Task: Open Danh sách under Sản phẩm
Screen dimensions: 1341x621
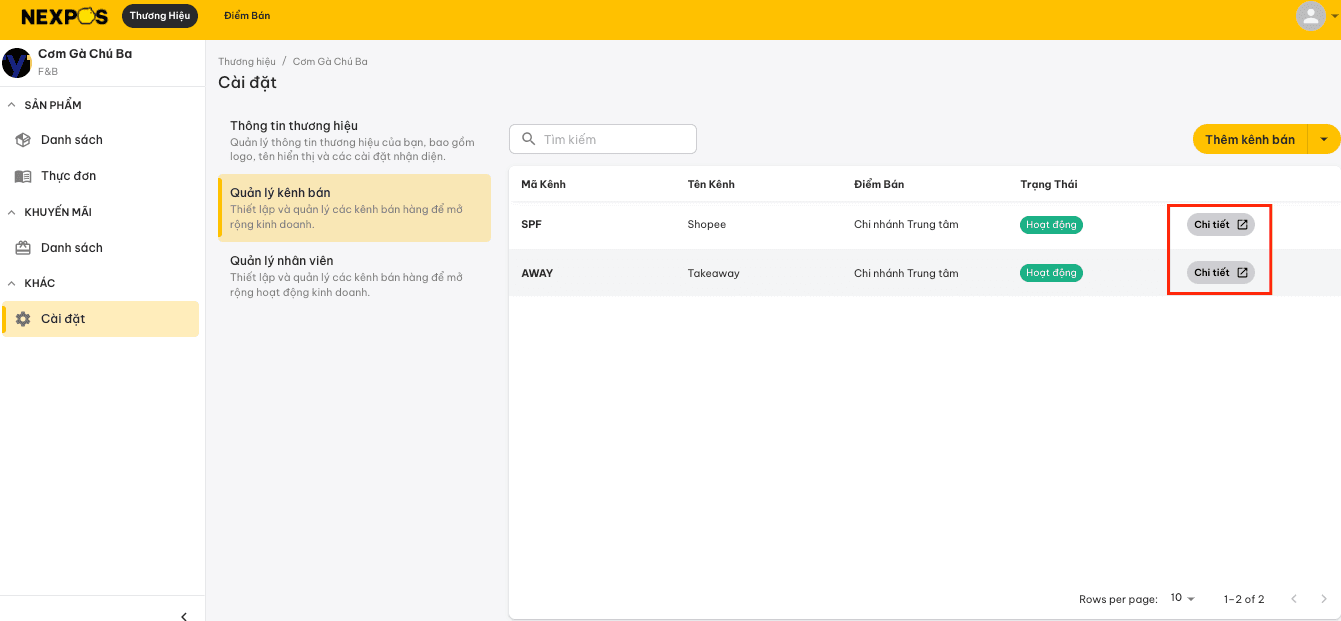Action: (x=100, y=140)
